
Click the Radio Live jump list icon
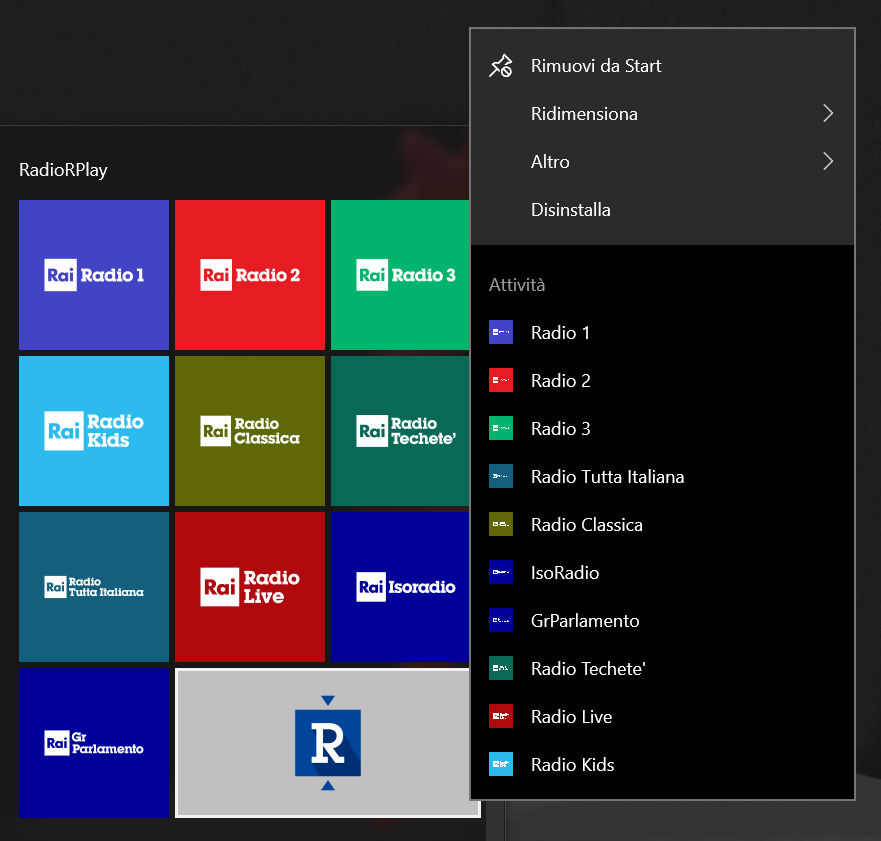(501, 716)
